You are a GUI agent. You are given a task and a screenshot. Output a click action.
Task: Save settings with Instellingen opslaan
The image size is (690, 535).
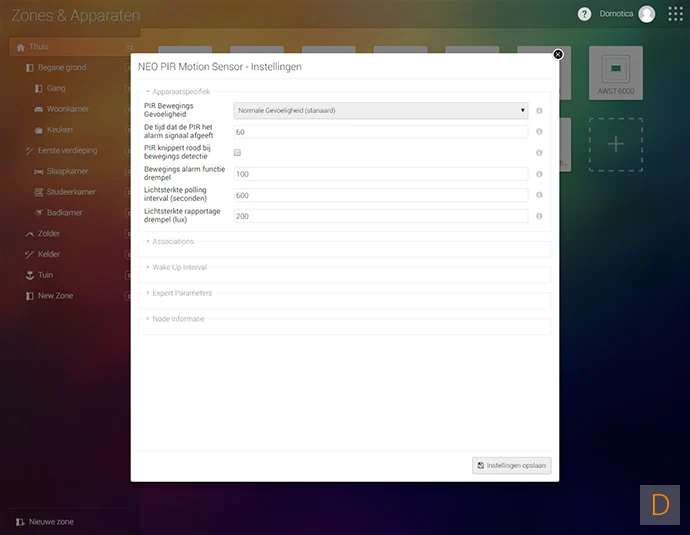point(511,465)
